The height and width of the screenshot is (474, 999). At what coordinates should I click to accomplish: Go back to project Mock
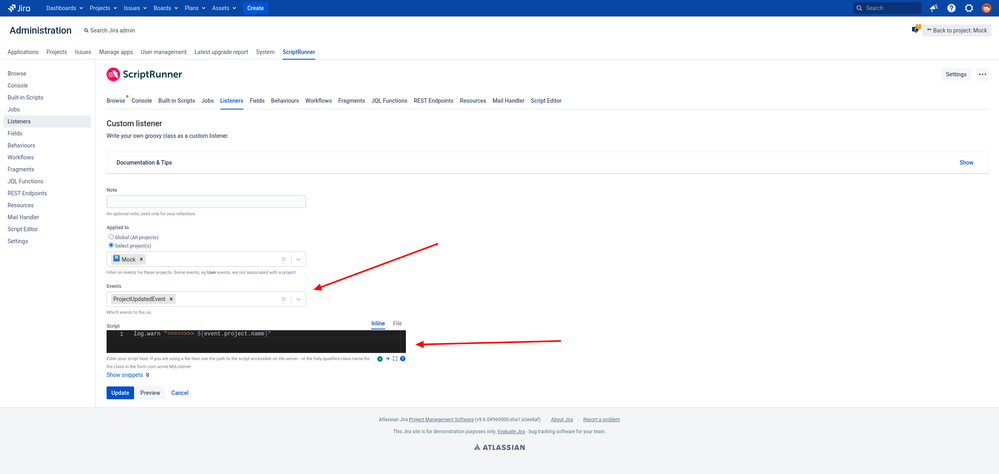tap(956, 30)
